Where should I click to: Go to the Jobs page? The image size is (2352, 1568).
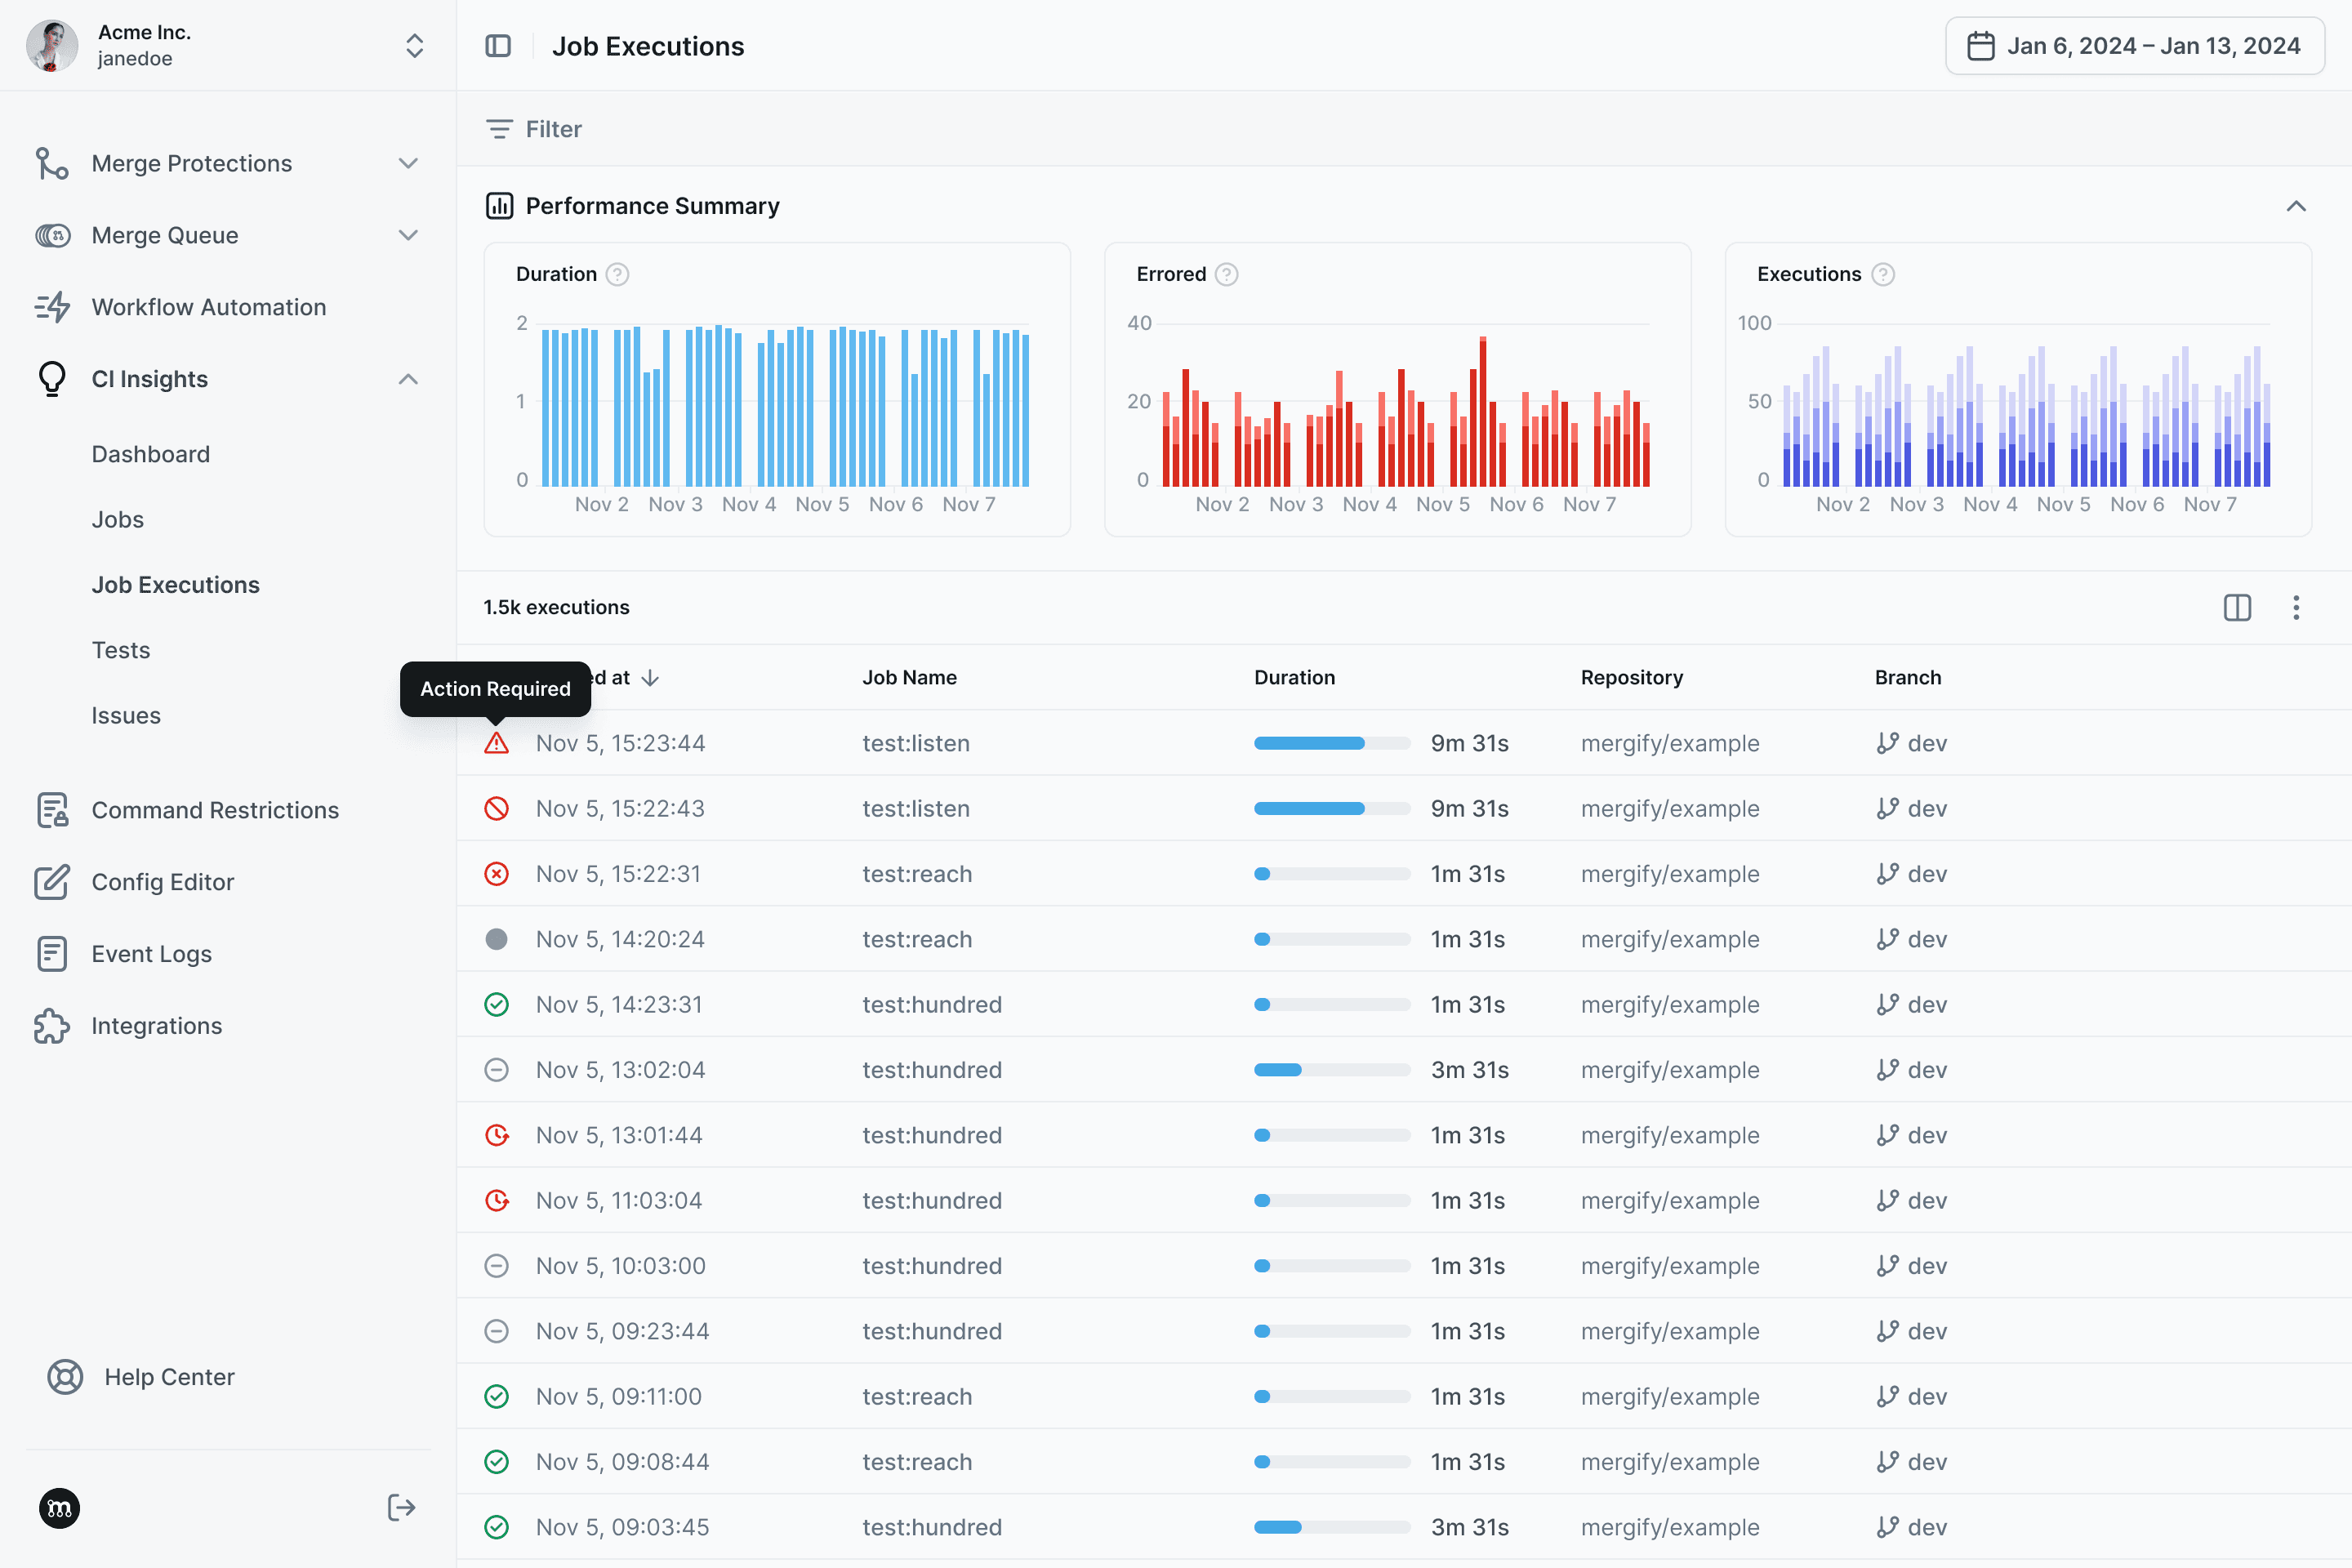118,519
